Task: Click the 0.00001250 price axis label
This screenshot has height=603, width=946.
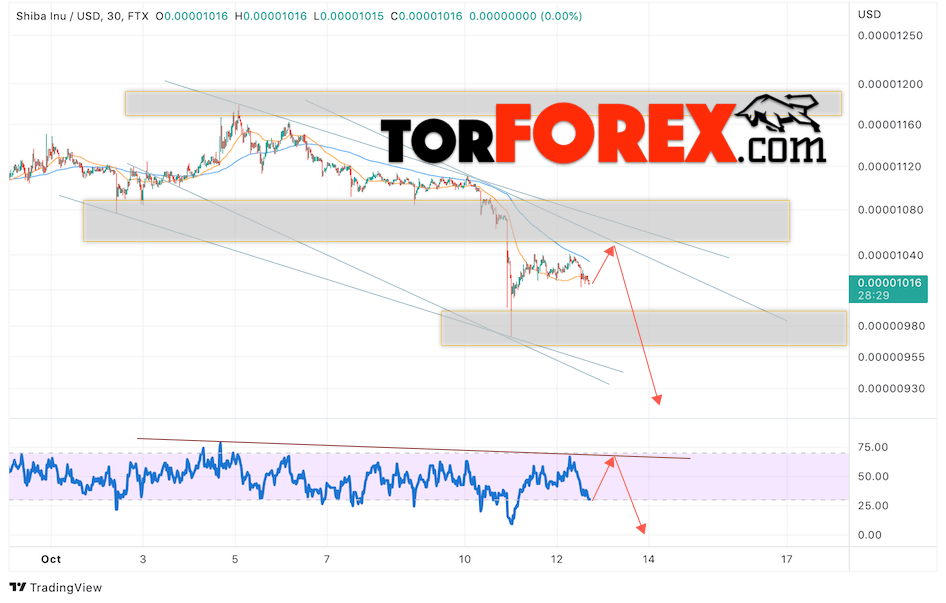Action: click(x=890, y=36)
